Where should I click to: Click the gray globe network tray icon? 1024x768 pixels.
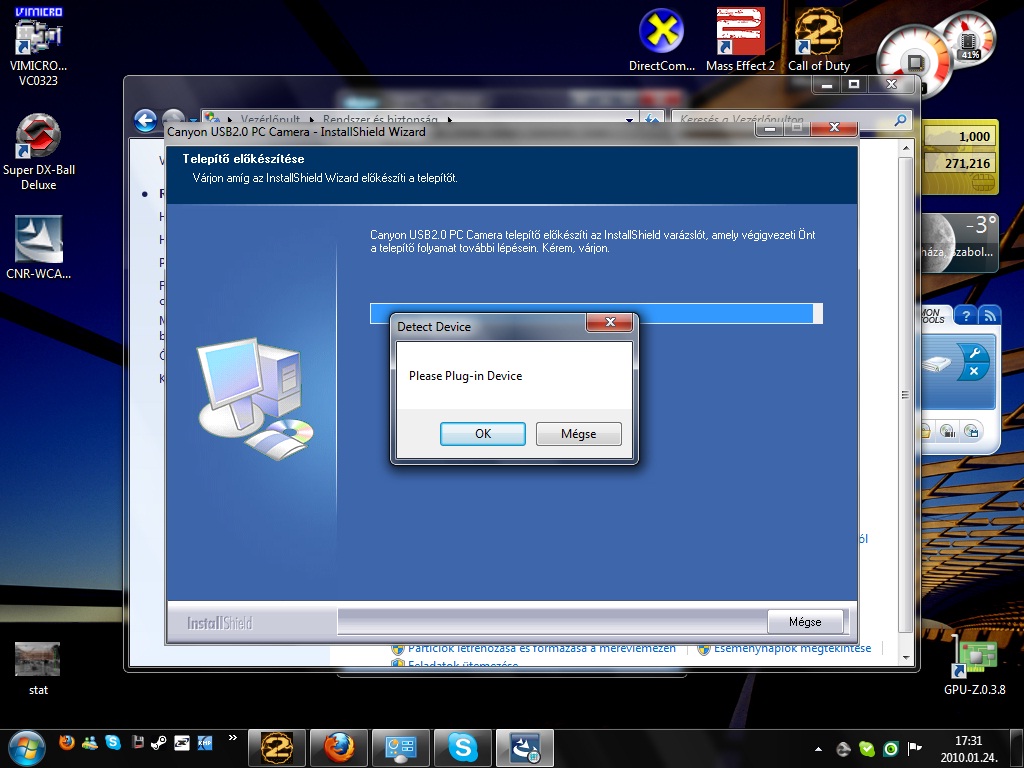click(x=843, y=748)
